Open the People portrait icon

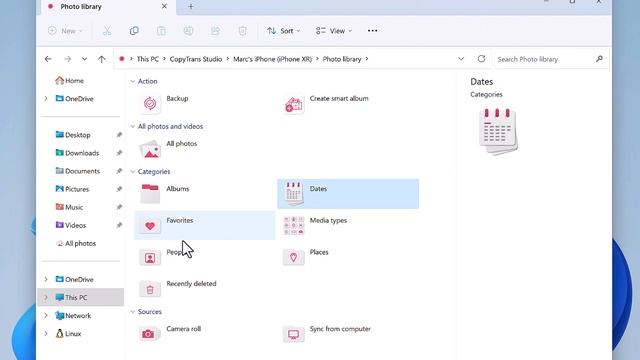coord(150,258)
